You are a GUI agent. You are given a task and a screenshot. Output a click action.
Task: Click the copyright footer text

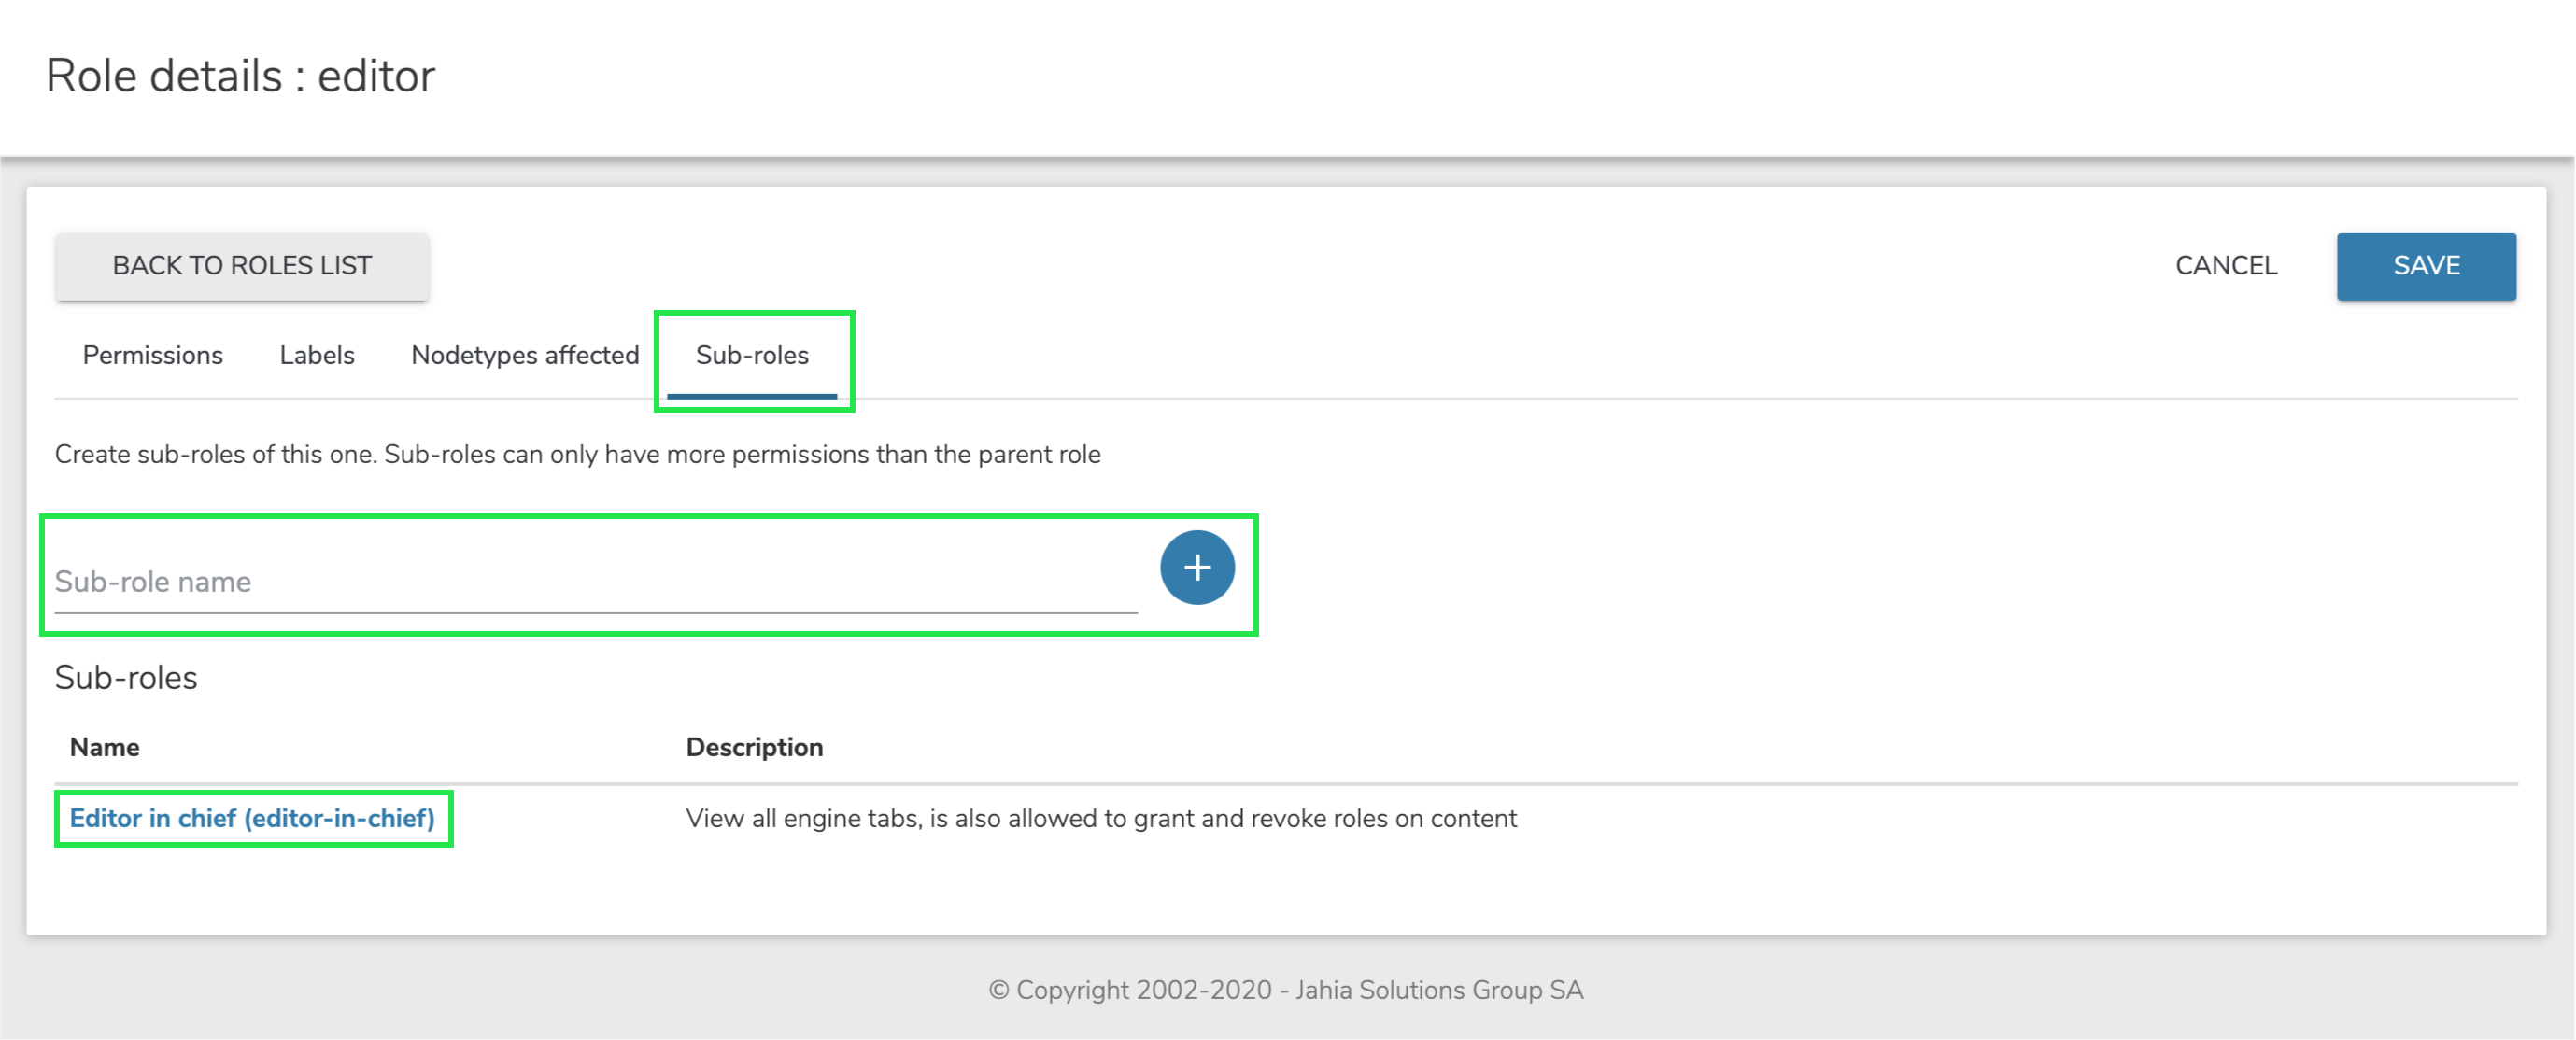point(1286,990)
